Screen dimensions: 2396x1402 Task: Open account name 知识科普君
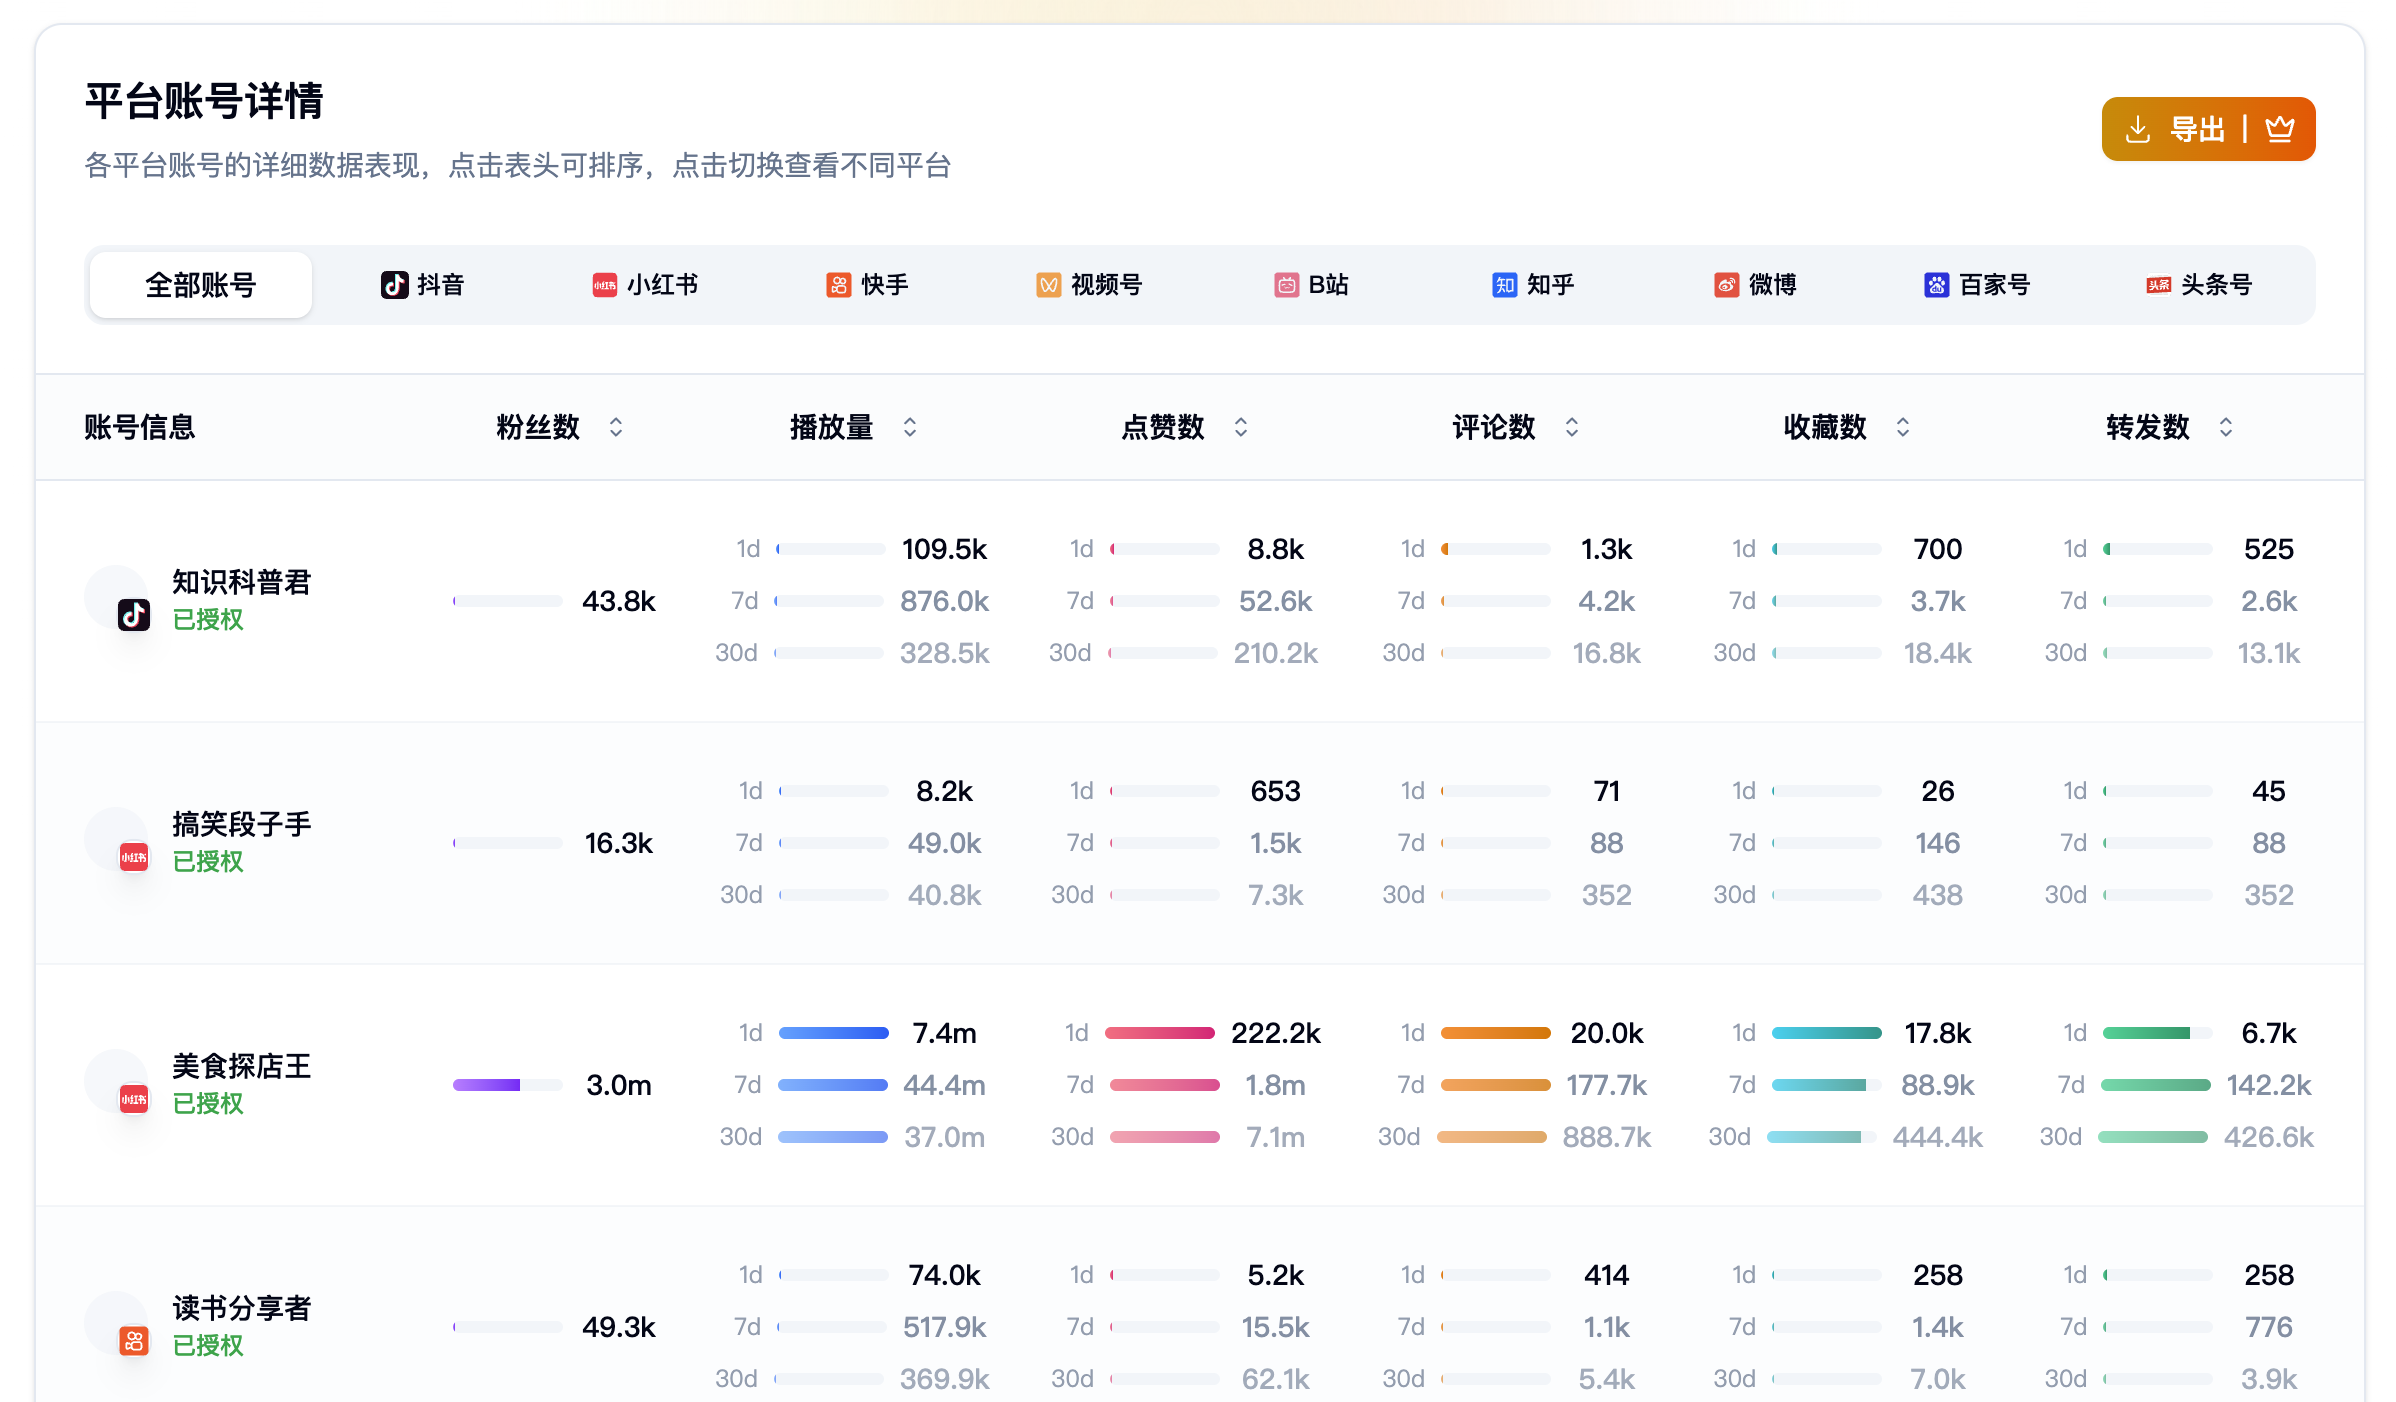point(241,582)
